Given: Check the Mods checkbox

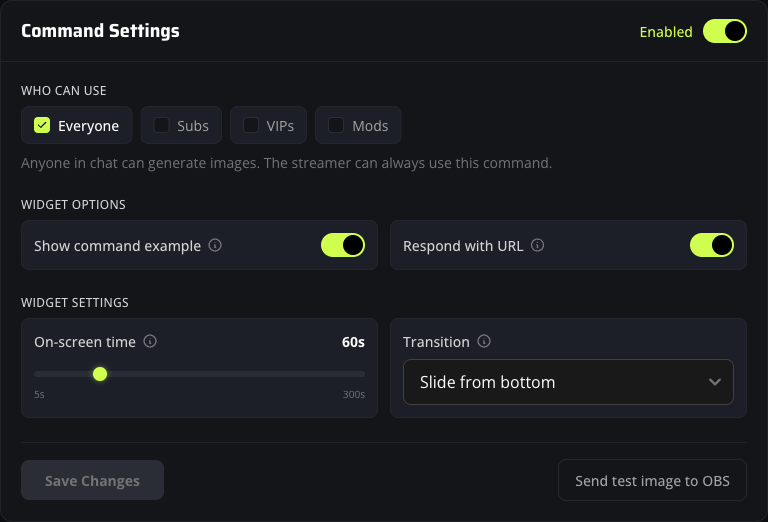Looking at the screenshot, I should (336, 125).
